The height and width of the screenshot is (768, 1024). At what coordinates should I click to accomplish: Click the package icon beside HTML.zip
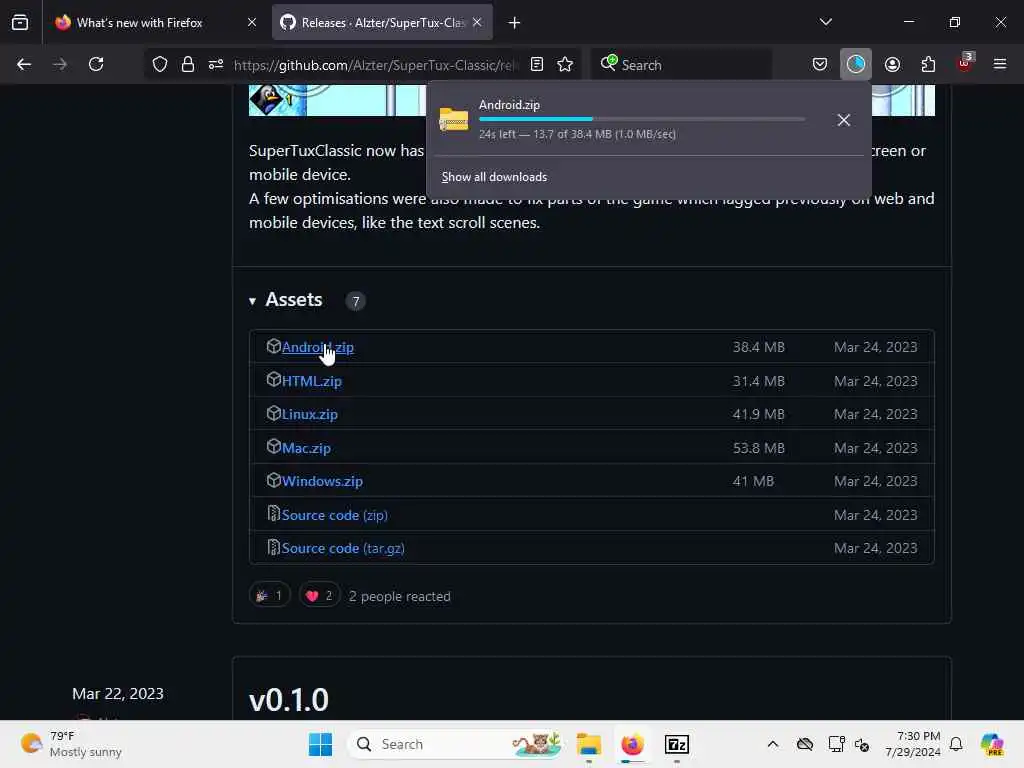coord(274,379)
